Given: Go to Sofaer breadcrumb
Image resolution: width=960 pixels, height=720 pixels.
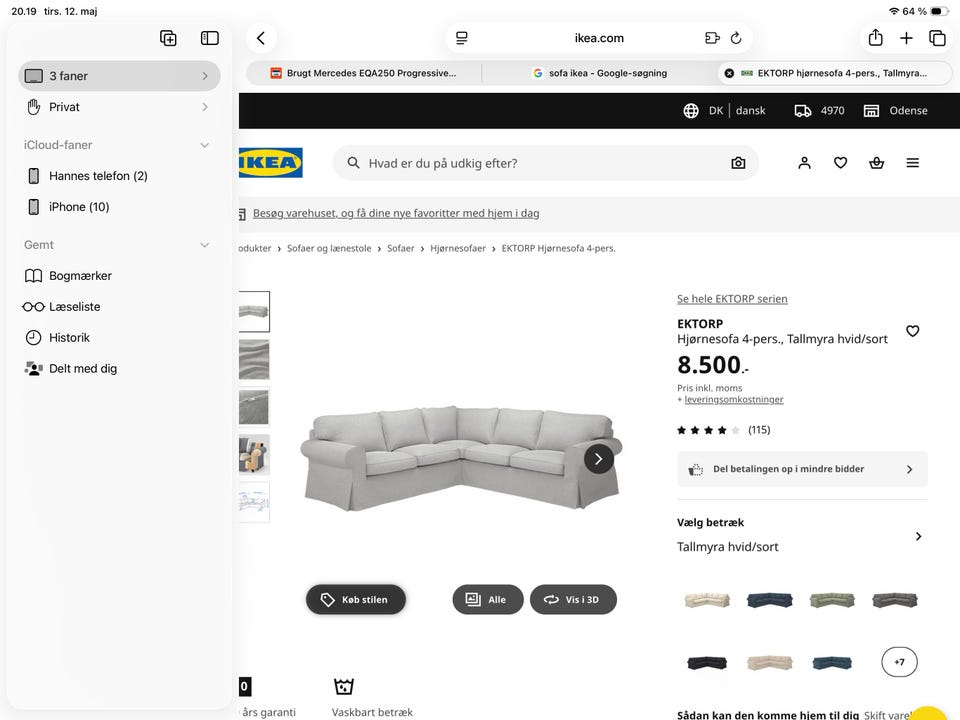Looking at the screenshot, I should click(x=400, y=249).
